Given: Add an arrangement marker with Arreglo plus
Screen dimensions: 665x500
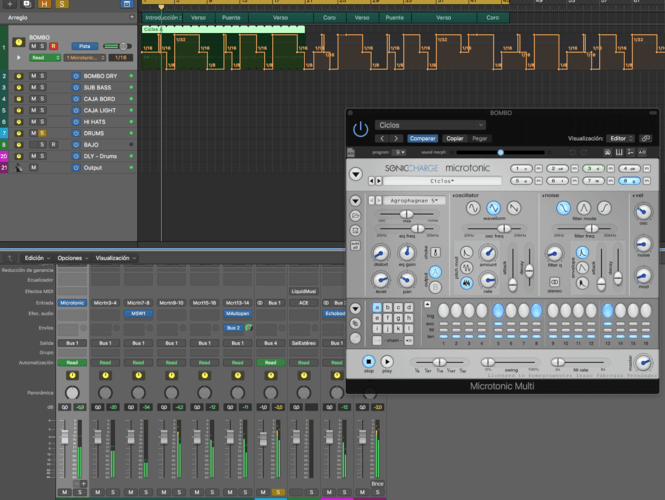Looking at the screenshot, I should (131, 17).
